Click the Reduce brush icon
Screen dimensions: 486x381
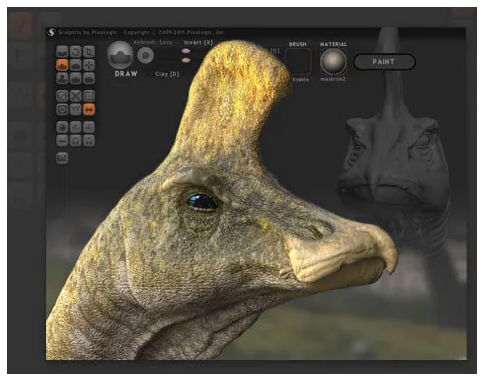coord(62,96)
